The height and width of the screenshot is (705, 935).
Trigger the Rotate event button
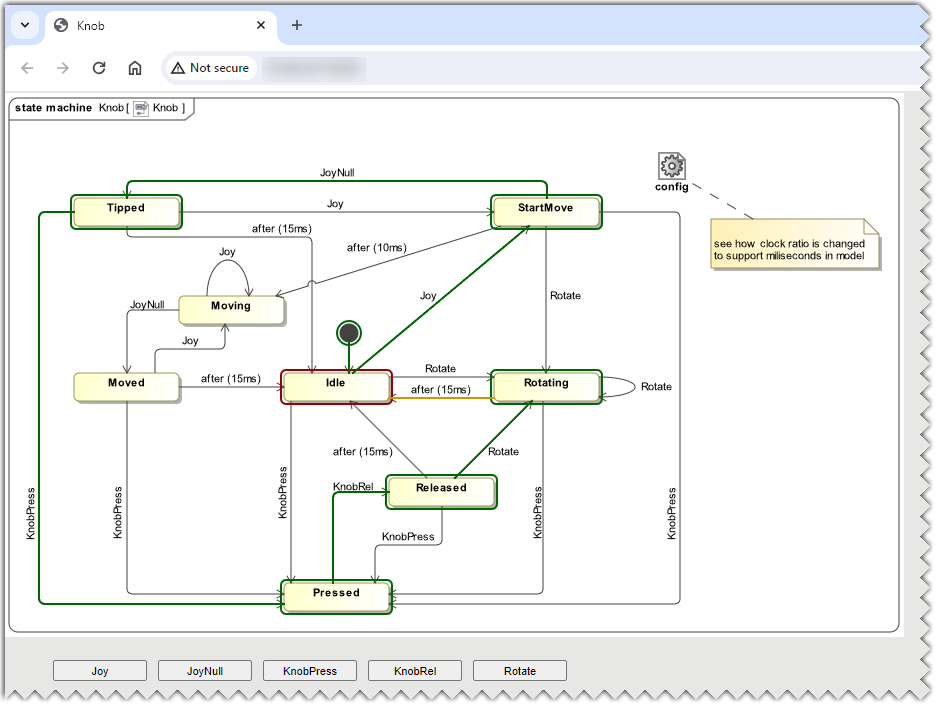click(520, 671)
